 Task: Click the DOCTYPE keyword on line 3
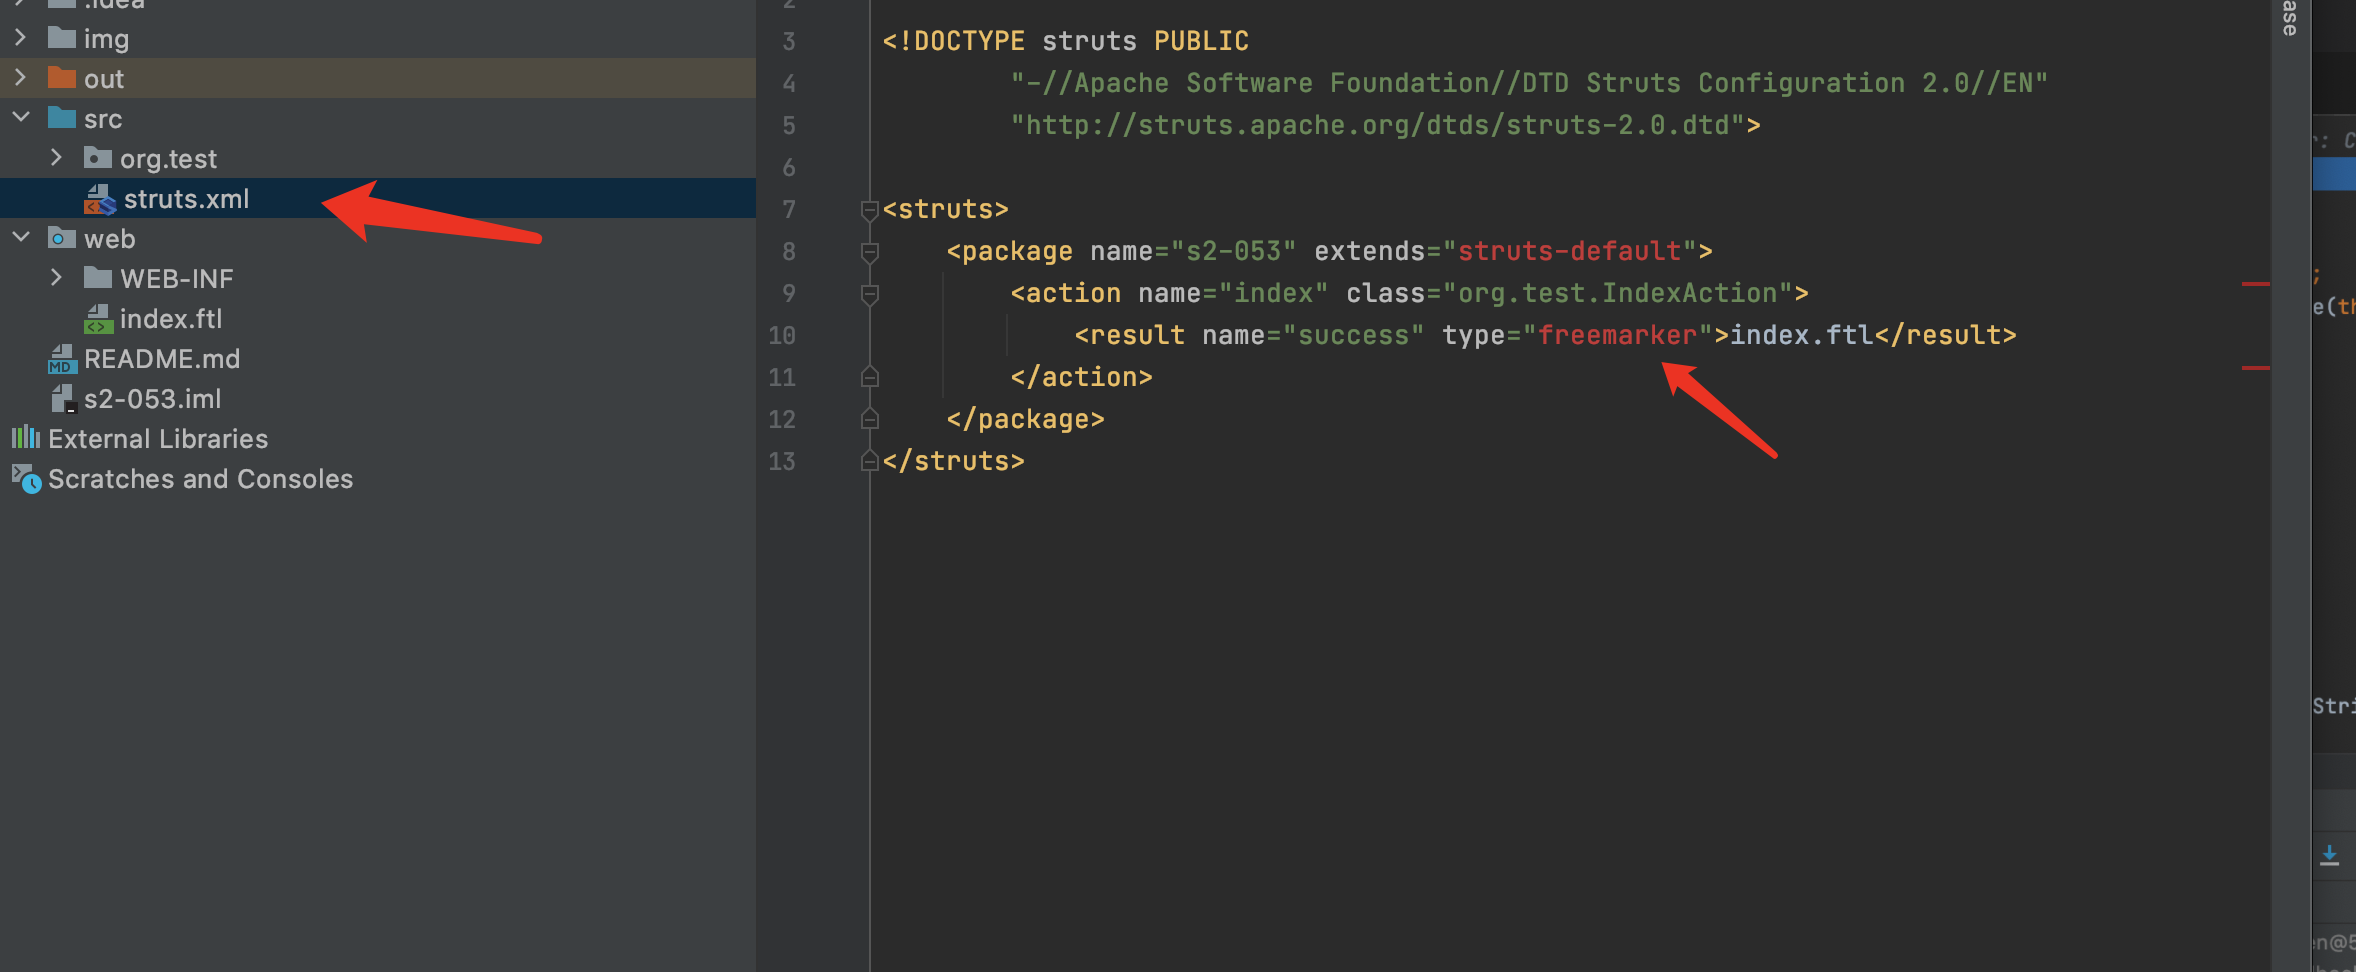pos(961,41)
